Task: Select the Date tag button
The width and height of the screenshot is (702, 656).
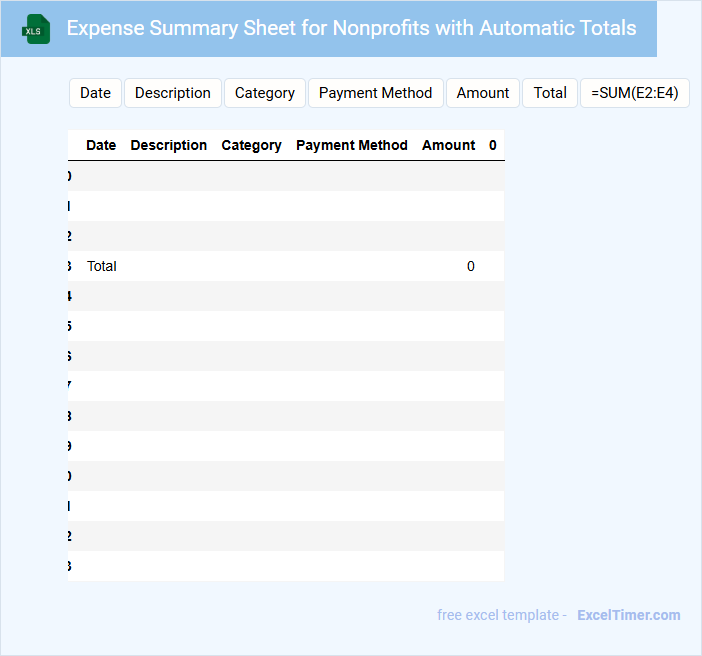Action: point(95,93)
